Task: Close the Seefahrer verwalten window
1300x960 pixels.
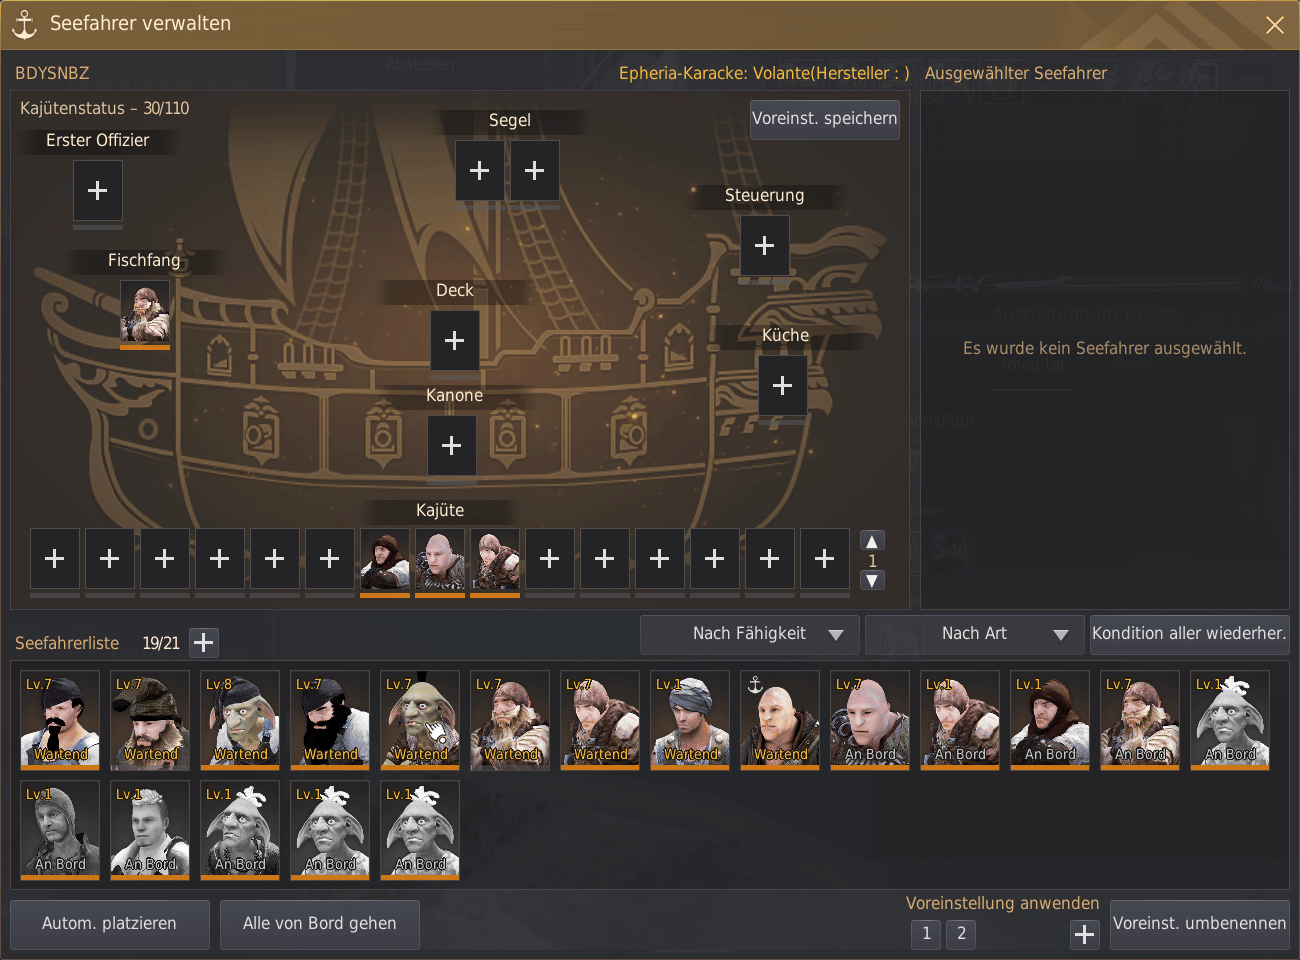Action: click(1275, 25)
